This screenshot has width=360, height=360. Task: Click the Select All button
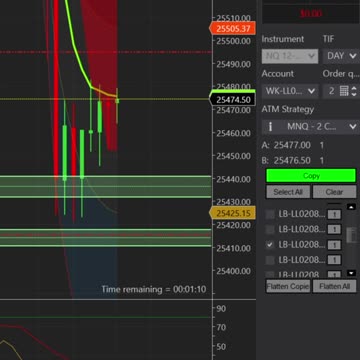[288, 192]
